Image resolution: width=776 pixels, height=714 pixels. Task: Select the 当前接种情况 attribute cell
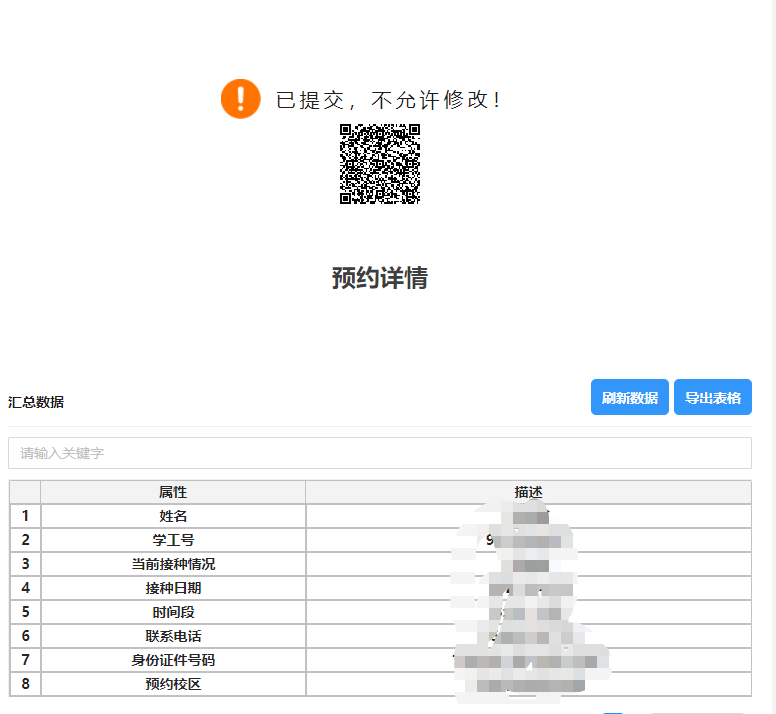point(173,564)
